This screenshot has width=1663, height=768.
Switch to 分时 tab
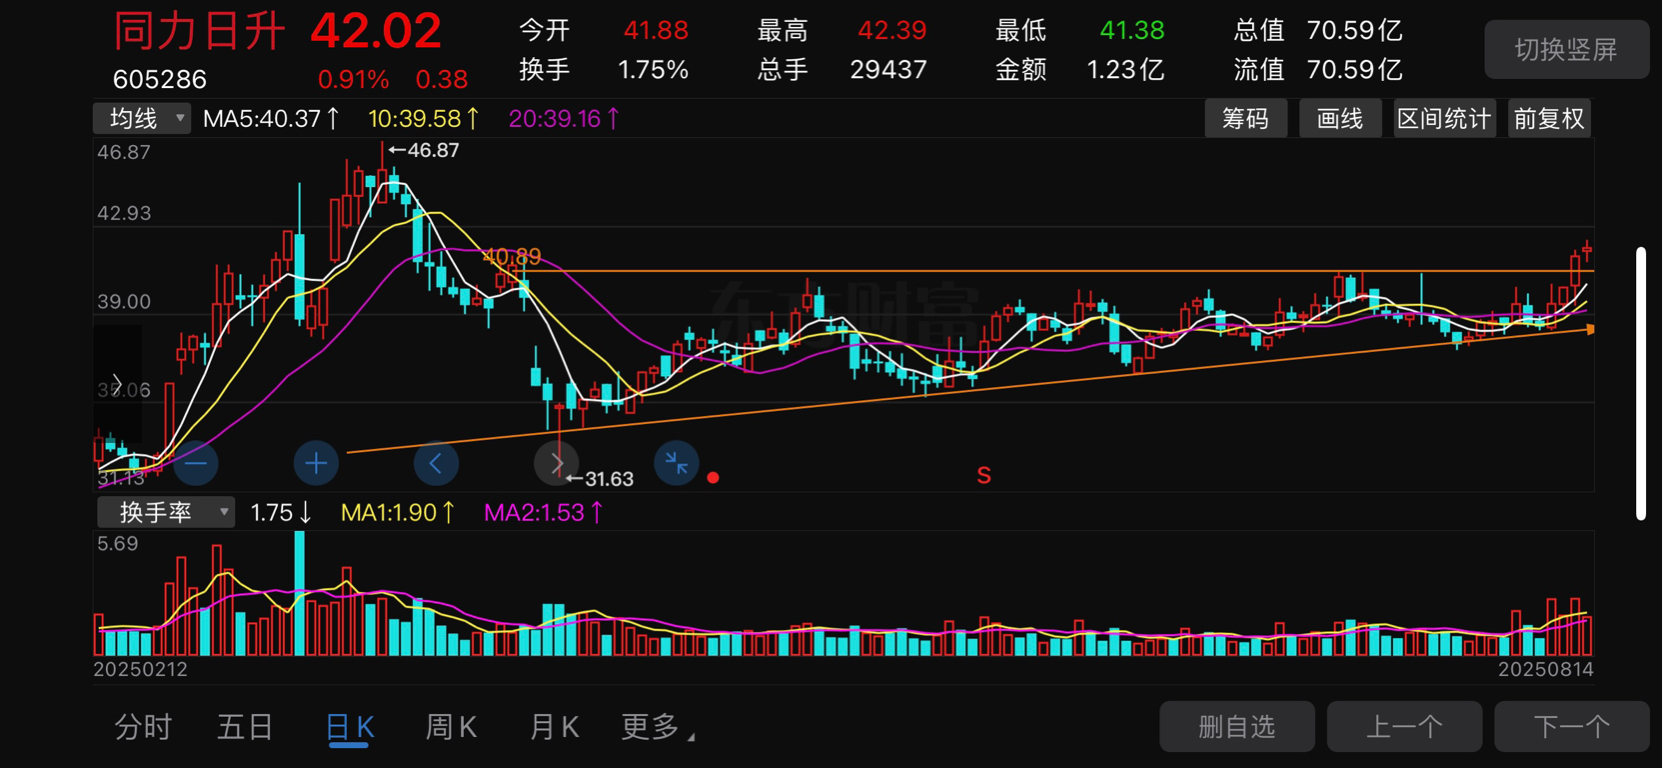tap(143, 727)
